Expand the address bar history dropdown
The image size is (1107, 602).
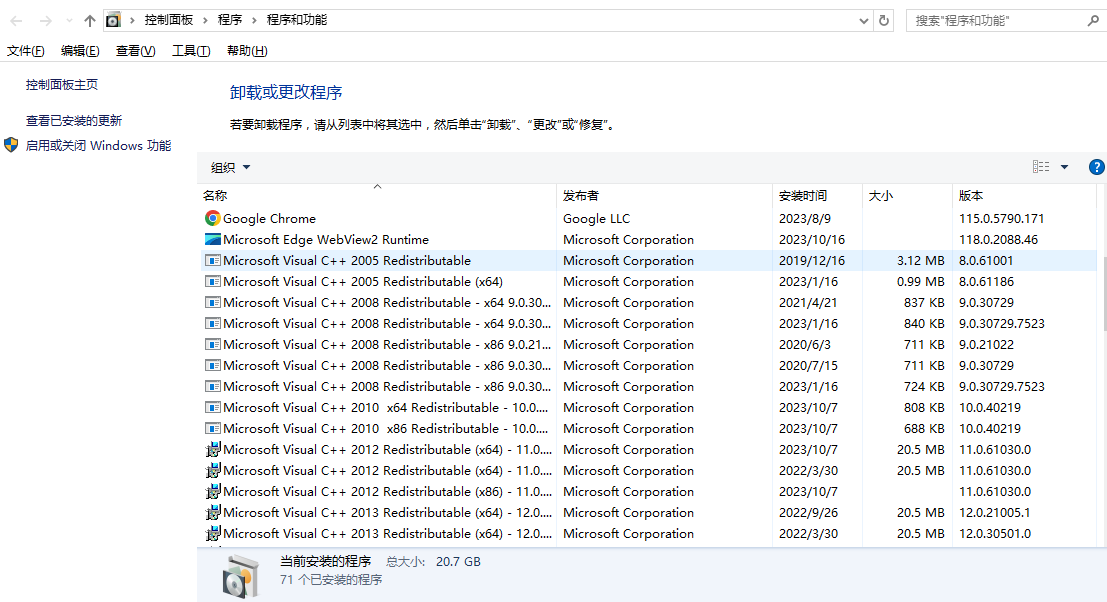tap(863, 20)
